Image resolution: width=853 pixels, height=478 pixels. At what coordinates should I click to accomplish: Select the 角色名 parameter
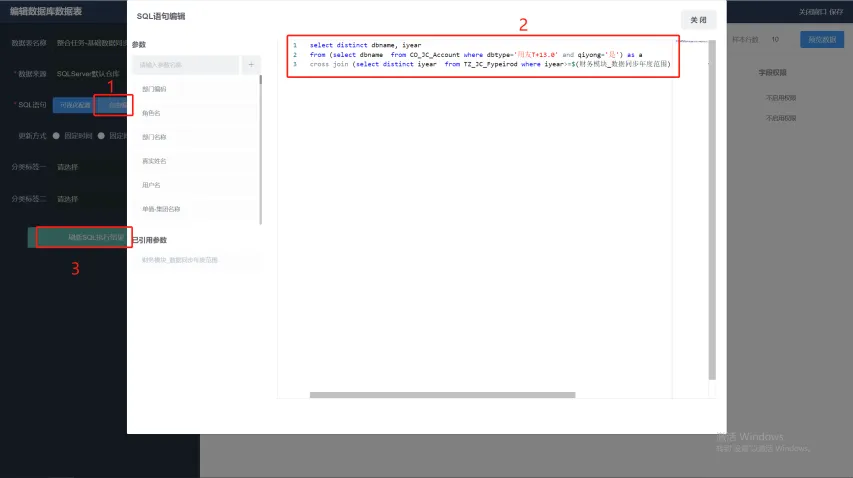click(x=195, y=113)
